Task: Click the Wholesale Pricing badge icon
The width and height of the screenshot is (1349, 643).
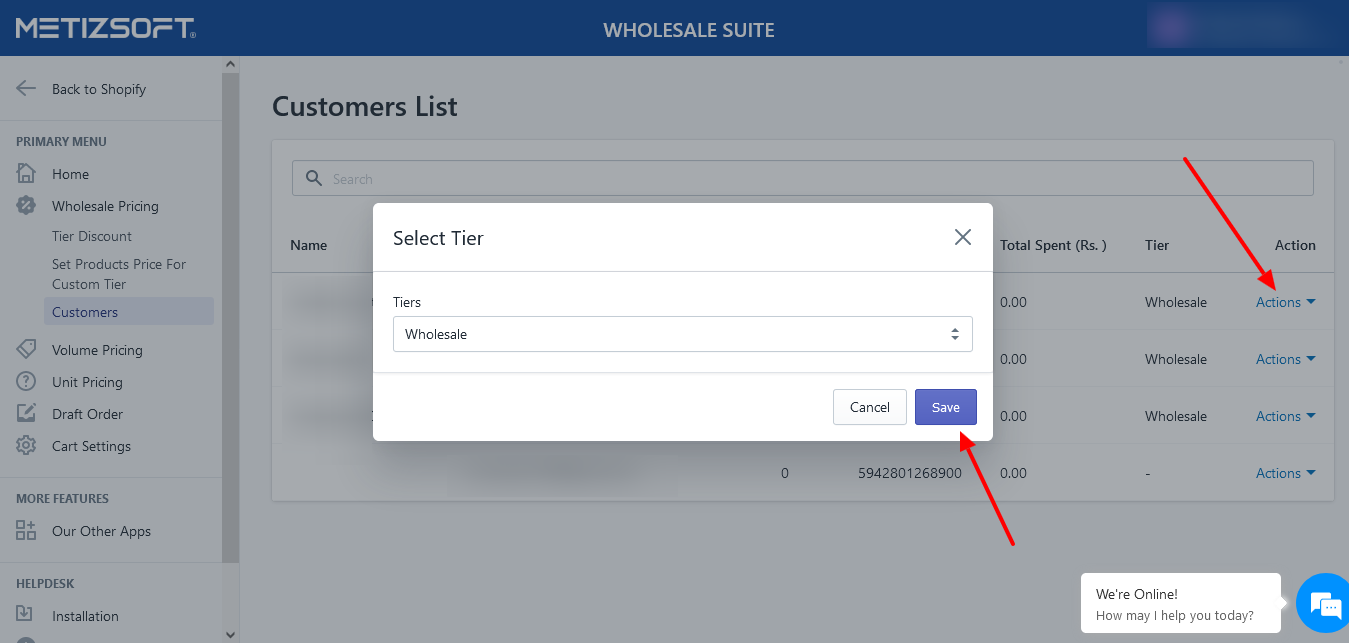Action: [x=26, y=206]
